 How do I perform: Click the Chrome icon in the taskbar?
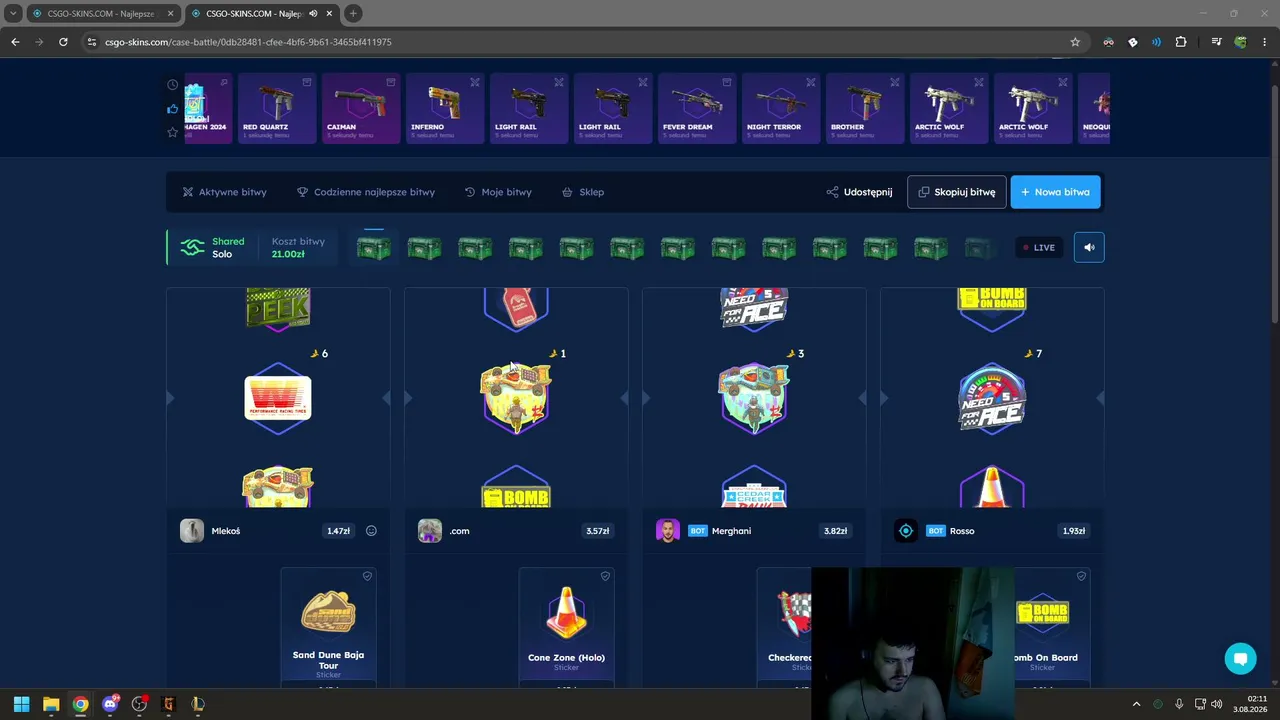point(80,704)
